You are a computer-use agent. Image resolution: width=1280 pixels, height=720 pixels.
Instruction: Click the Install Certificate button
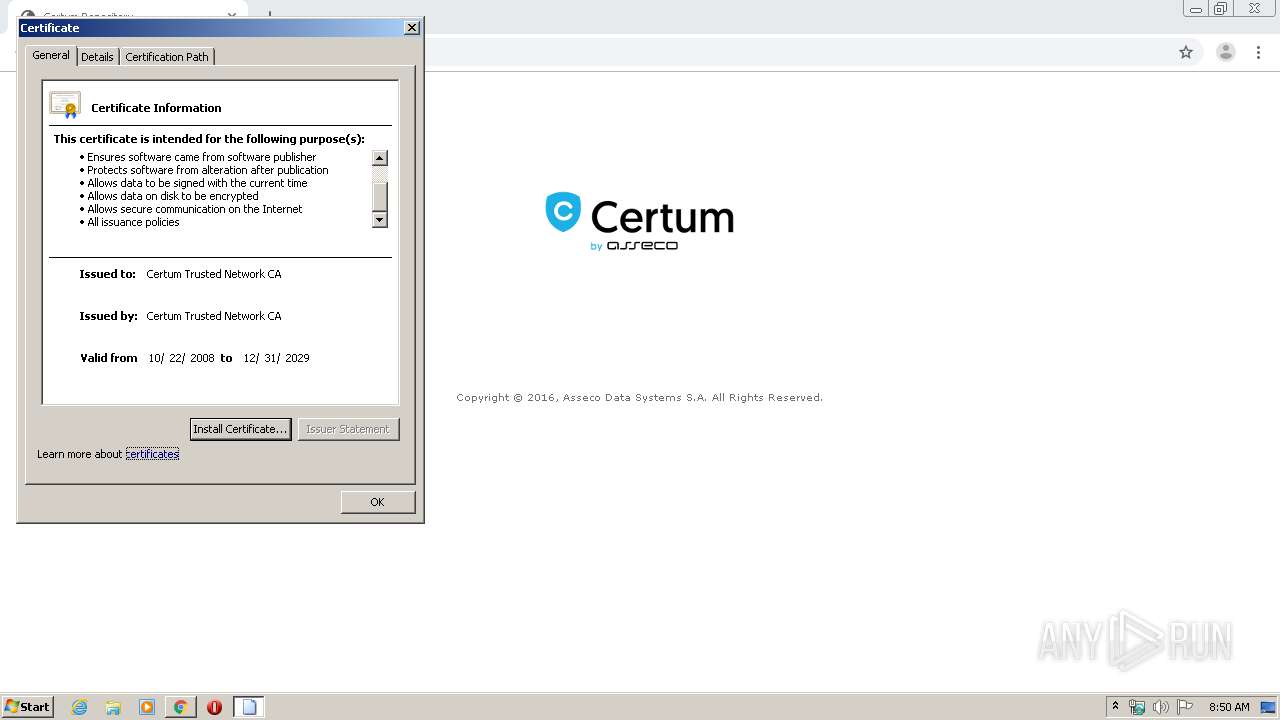click(x=240, y=429)
